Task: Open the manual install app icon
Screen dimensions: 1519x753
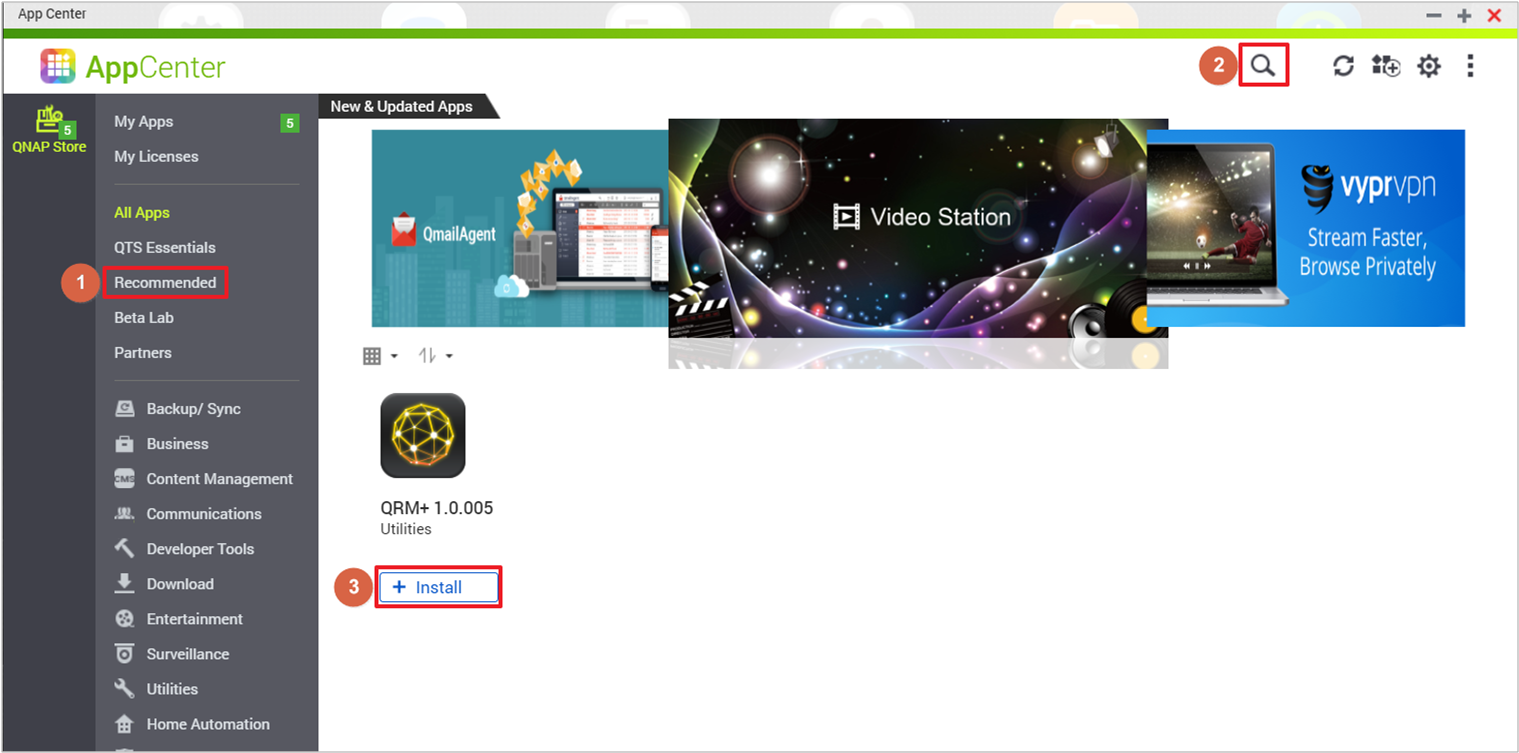Action: (1385, 66)
